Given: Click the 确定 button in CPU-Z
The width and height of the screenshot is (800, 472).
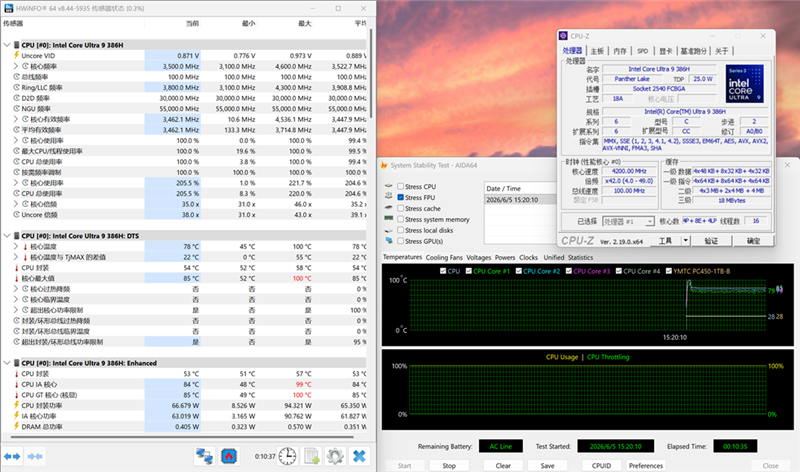Looking at the screenshot, I should tap(753, 240).
